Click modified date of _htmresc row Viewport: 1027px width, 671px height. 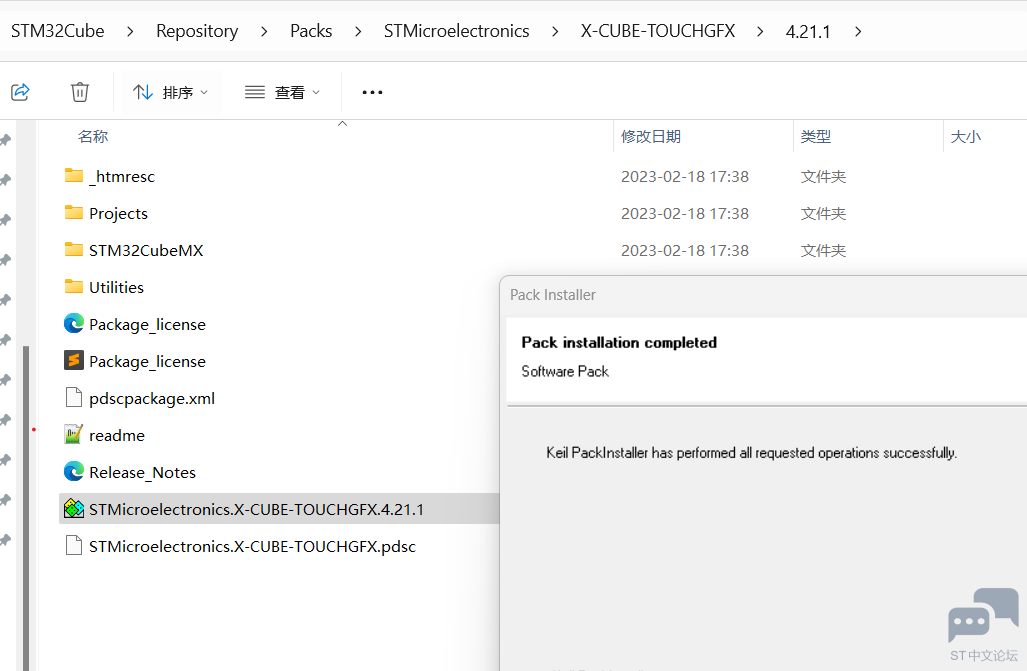click(x=684, y=176)
